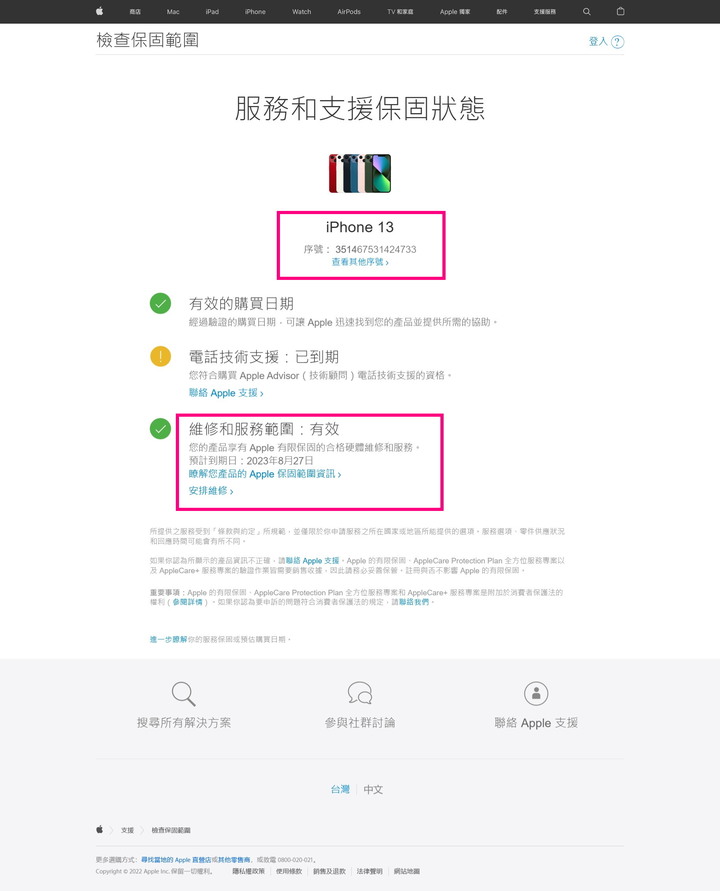
Task: Open the search magnifier in navigation bar
Action: 586,11
